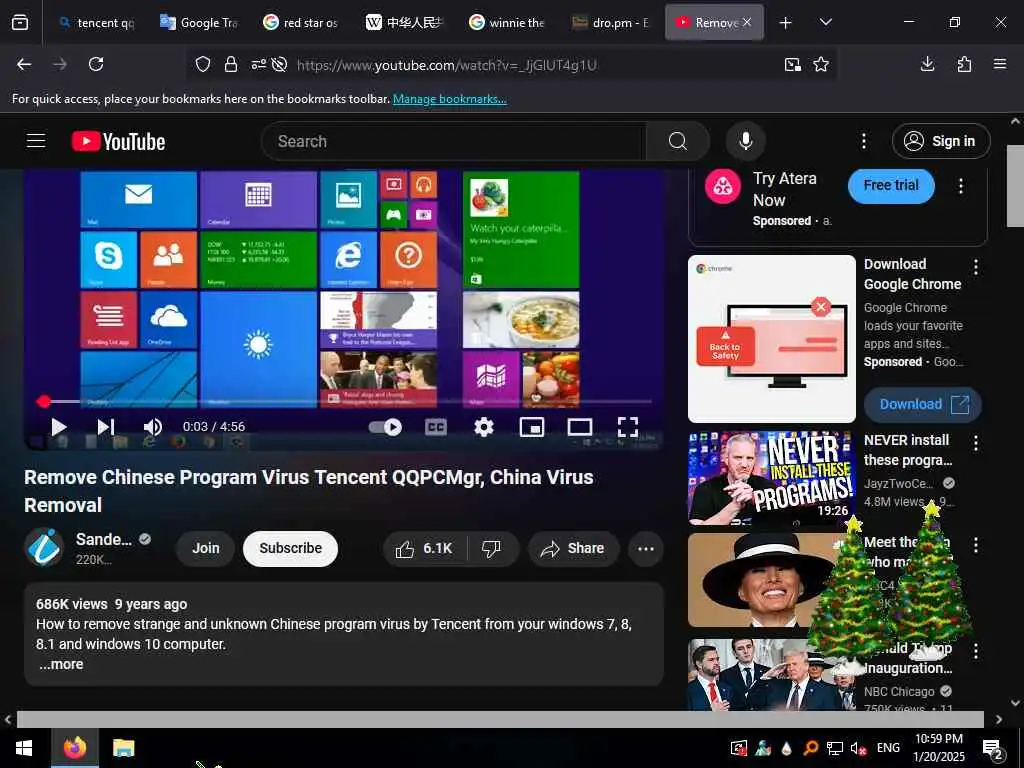
Task: Start voice search with microphone
Action: [x=746, y=141]
